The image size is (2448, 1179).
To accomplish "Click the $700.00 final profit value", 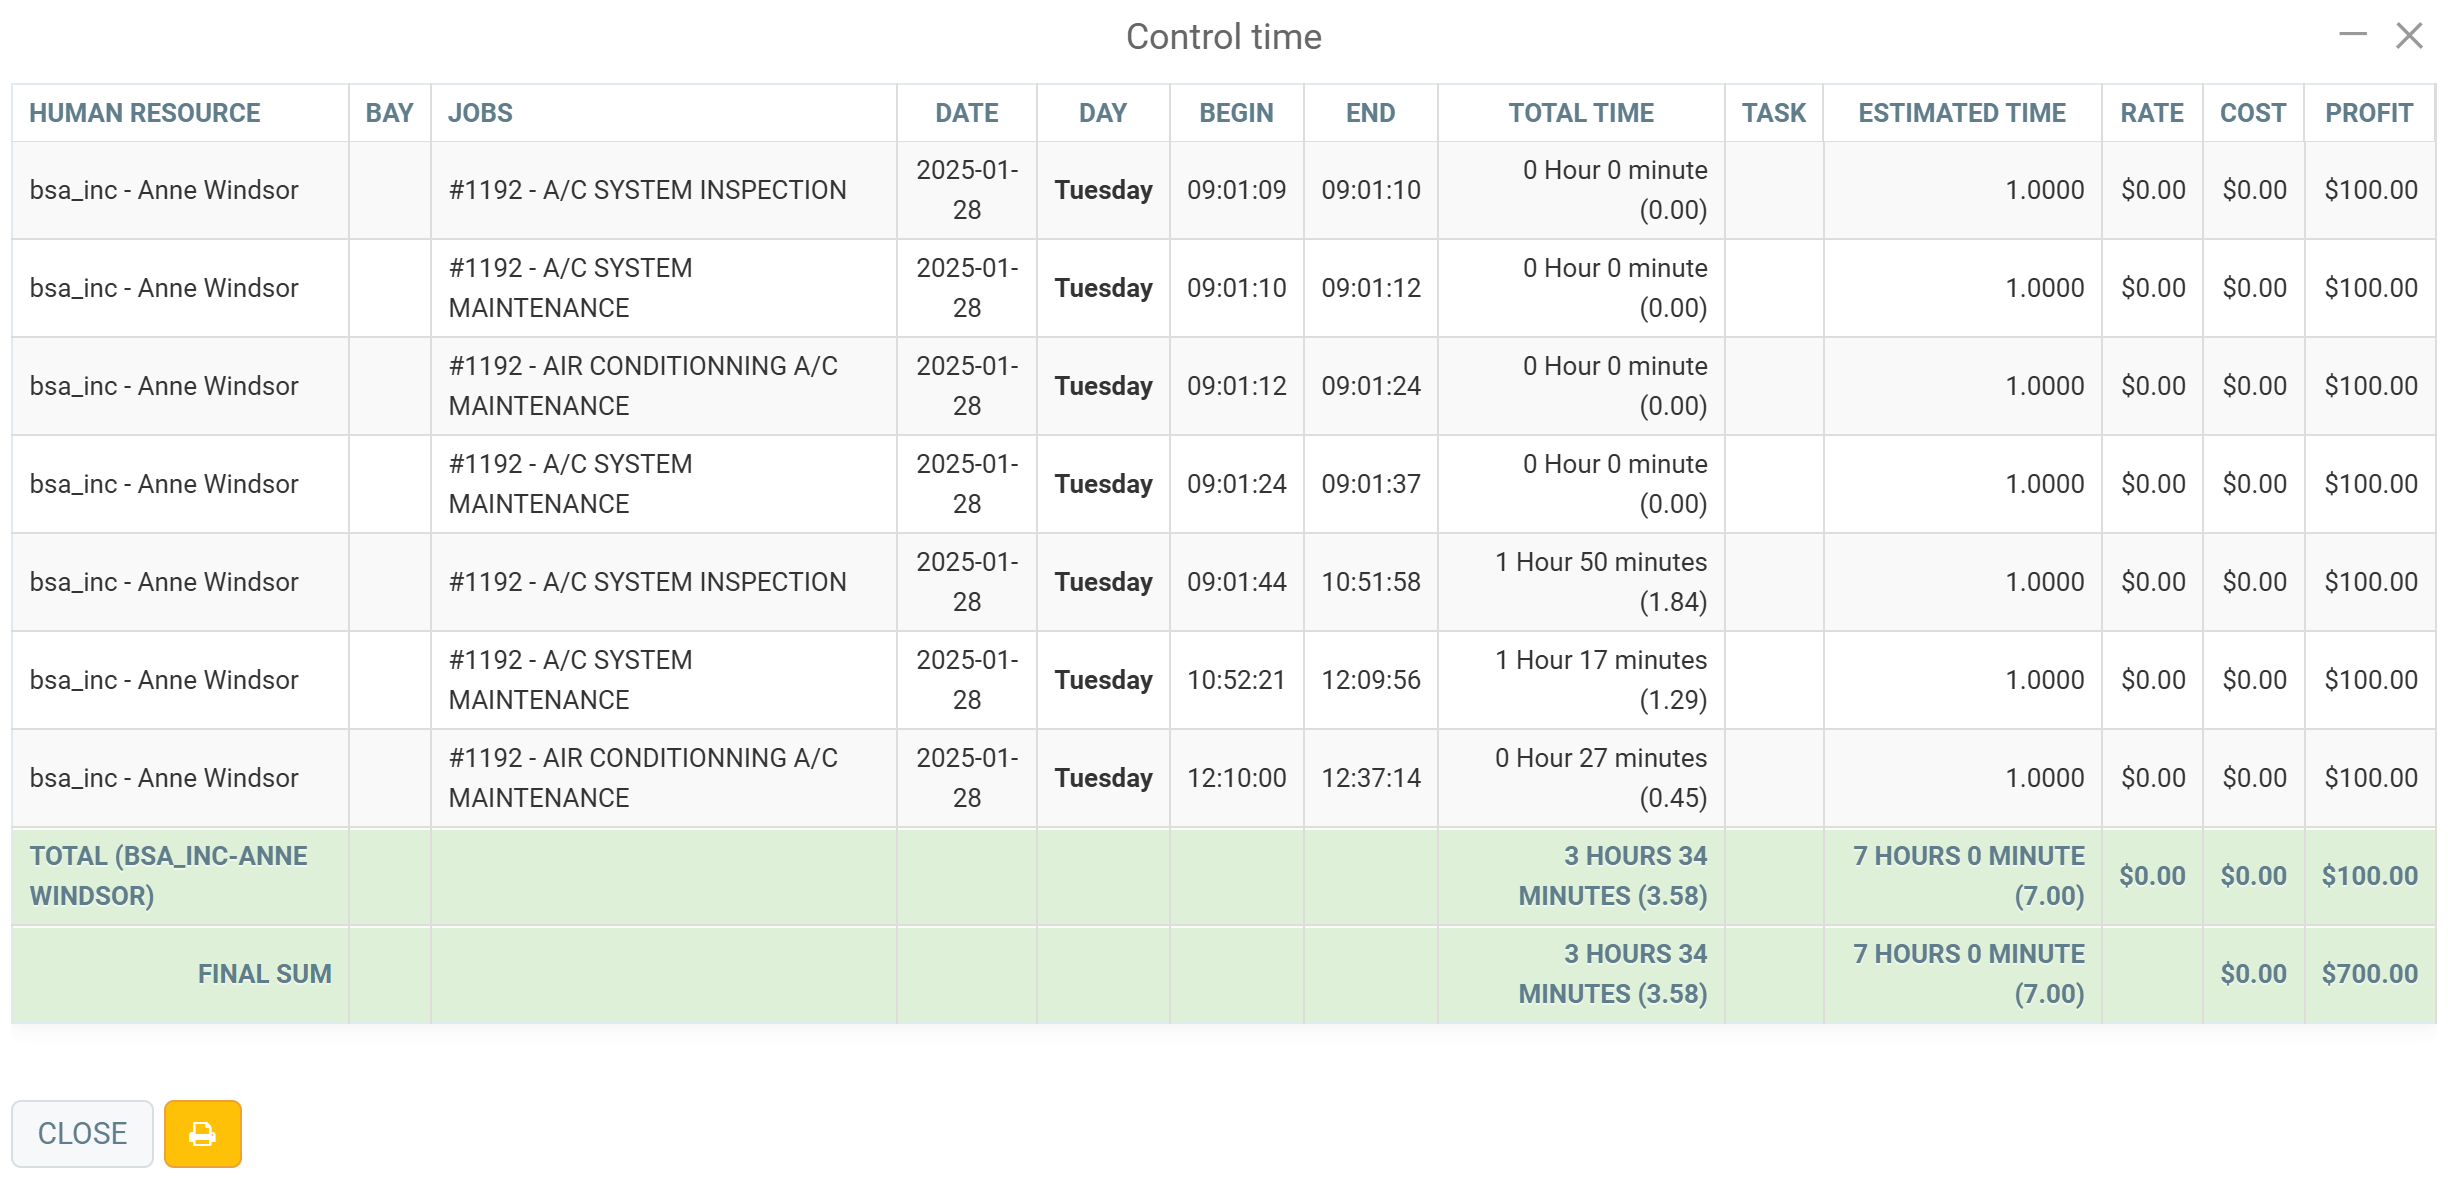I will click(2369, 974).
